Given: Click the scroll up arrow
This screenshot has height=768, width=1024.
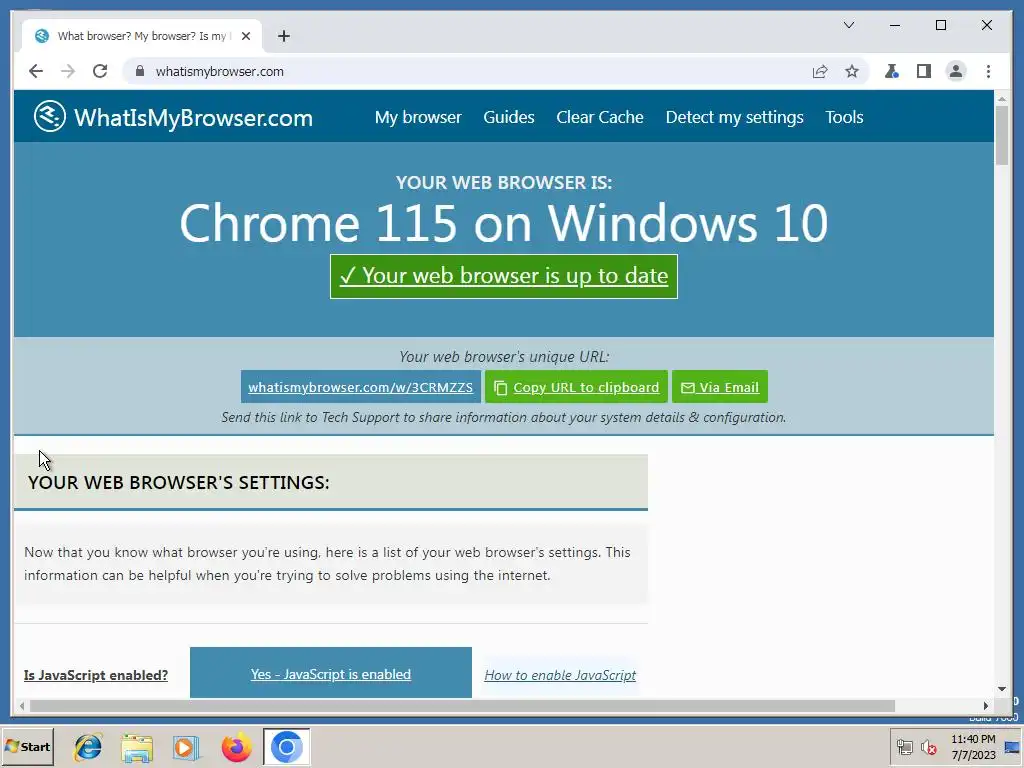Looking at the screenshot, I should click(x=1002, y=99).
